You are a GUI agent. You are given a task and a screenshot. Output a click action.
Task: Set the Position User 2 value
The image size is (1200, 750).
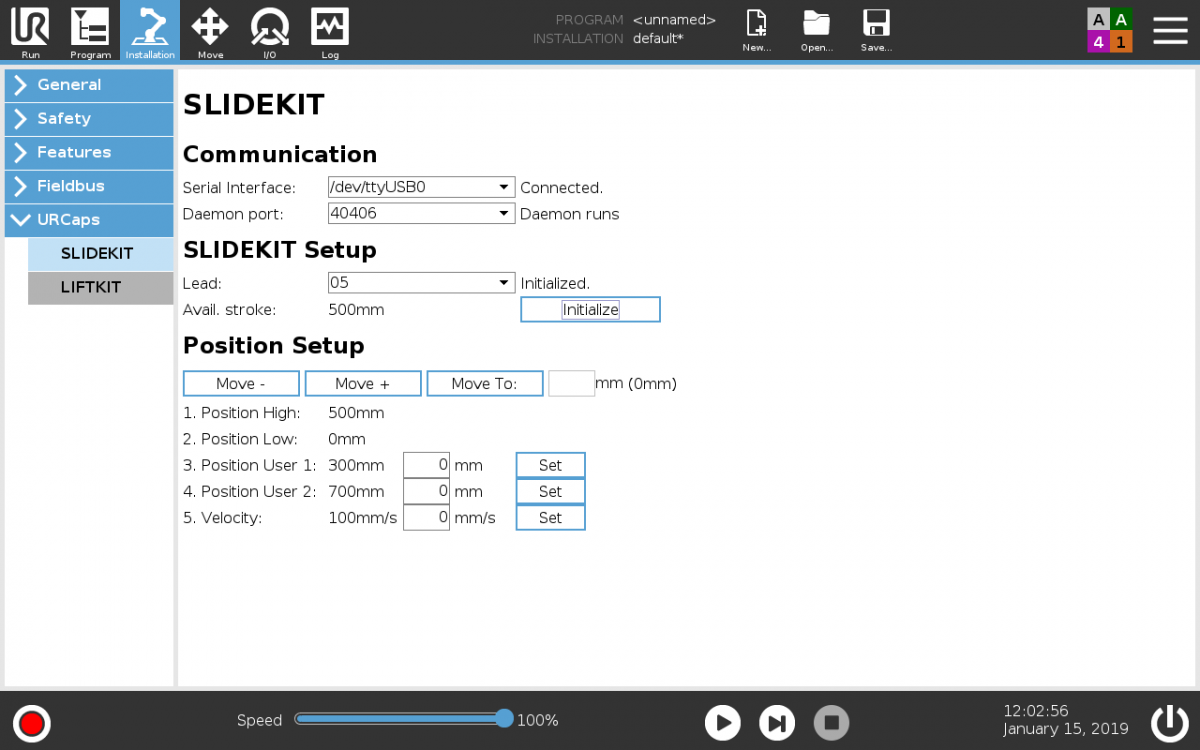551,492
